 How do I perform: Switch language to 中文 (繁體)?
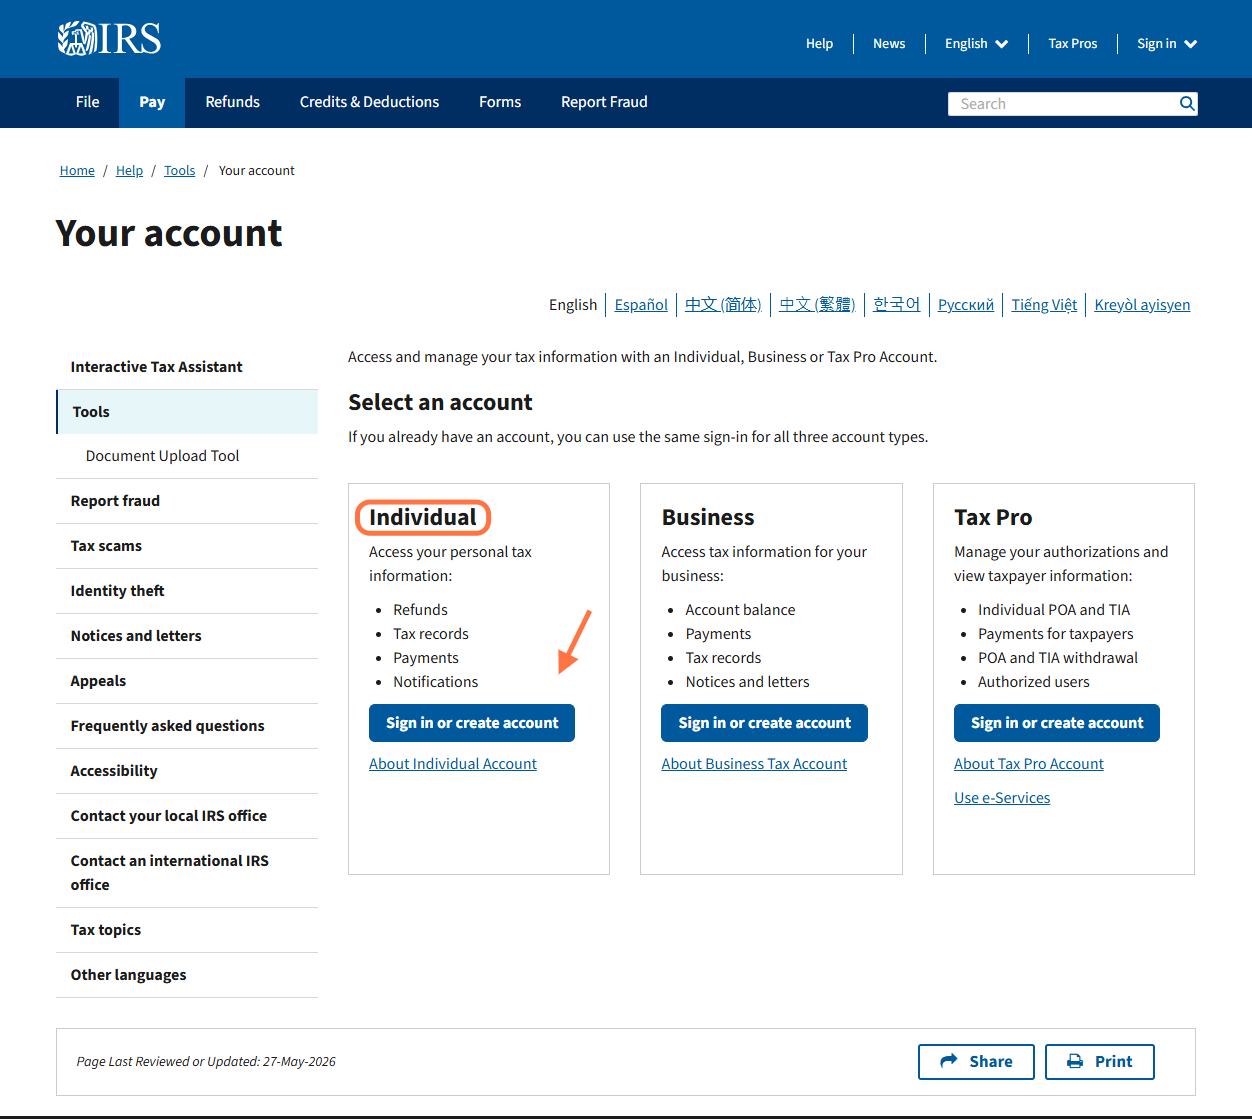[x=817, y=305]
